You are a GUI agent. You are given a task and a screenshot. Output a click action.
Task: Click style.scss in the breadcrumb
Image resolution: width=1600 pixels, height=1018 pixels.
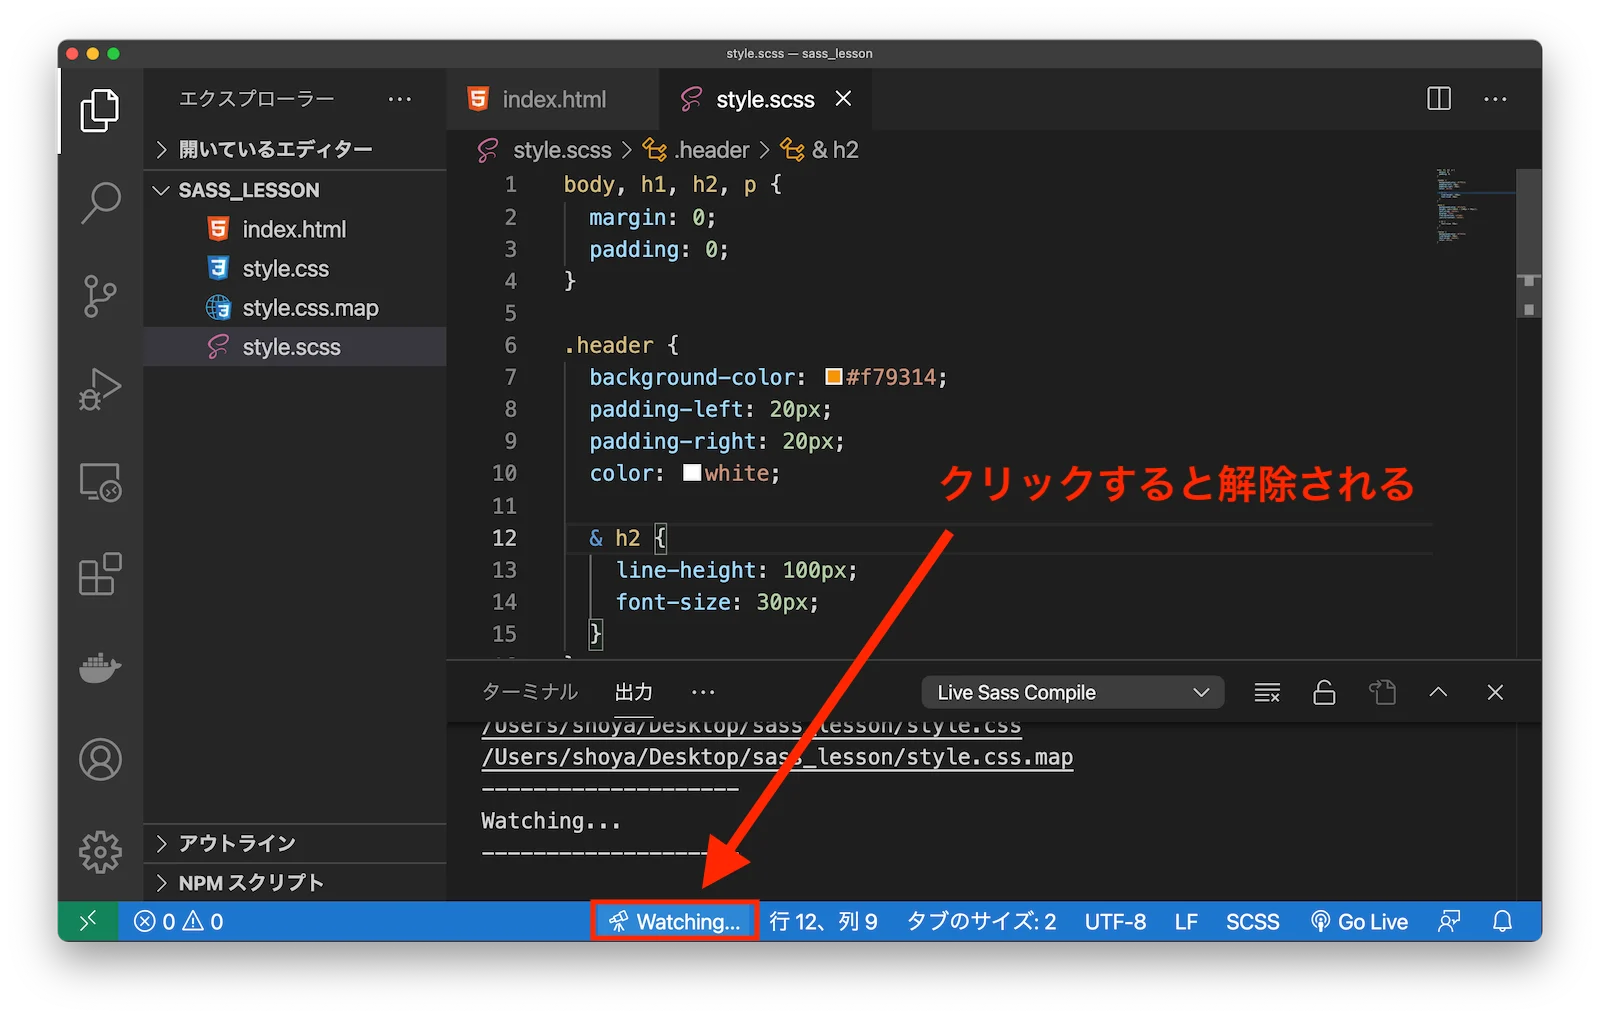561,150
